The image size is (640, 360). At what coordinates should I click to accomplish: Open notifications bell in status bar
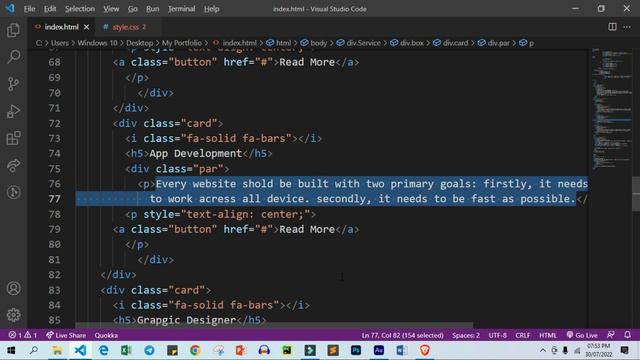point(627,335)
